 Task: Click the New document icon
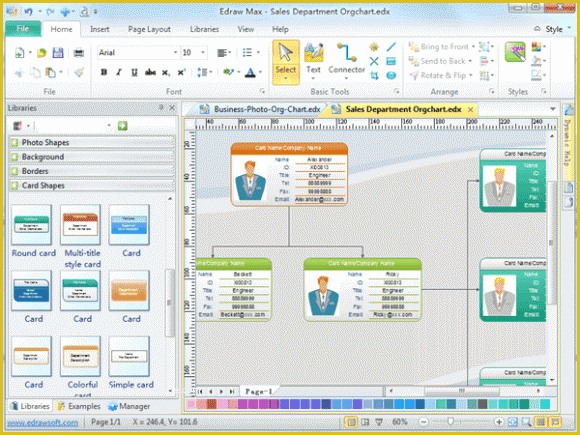[x=19, y=53]
